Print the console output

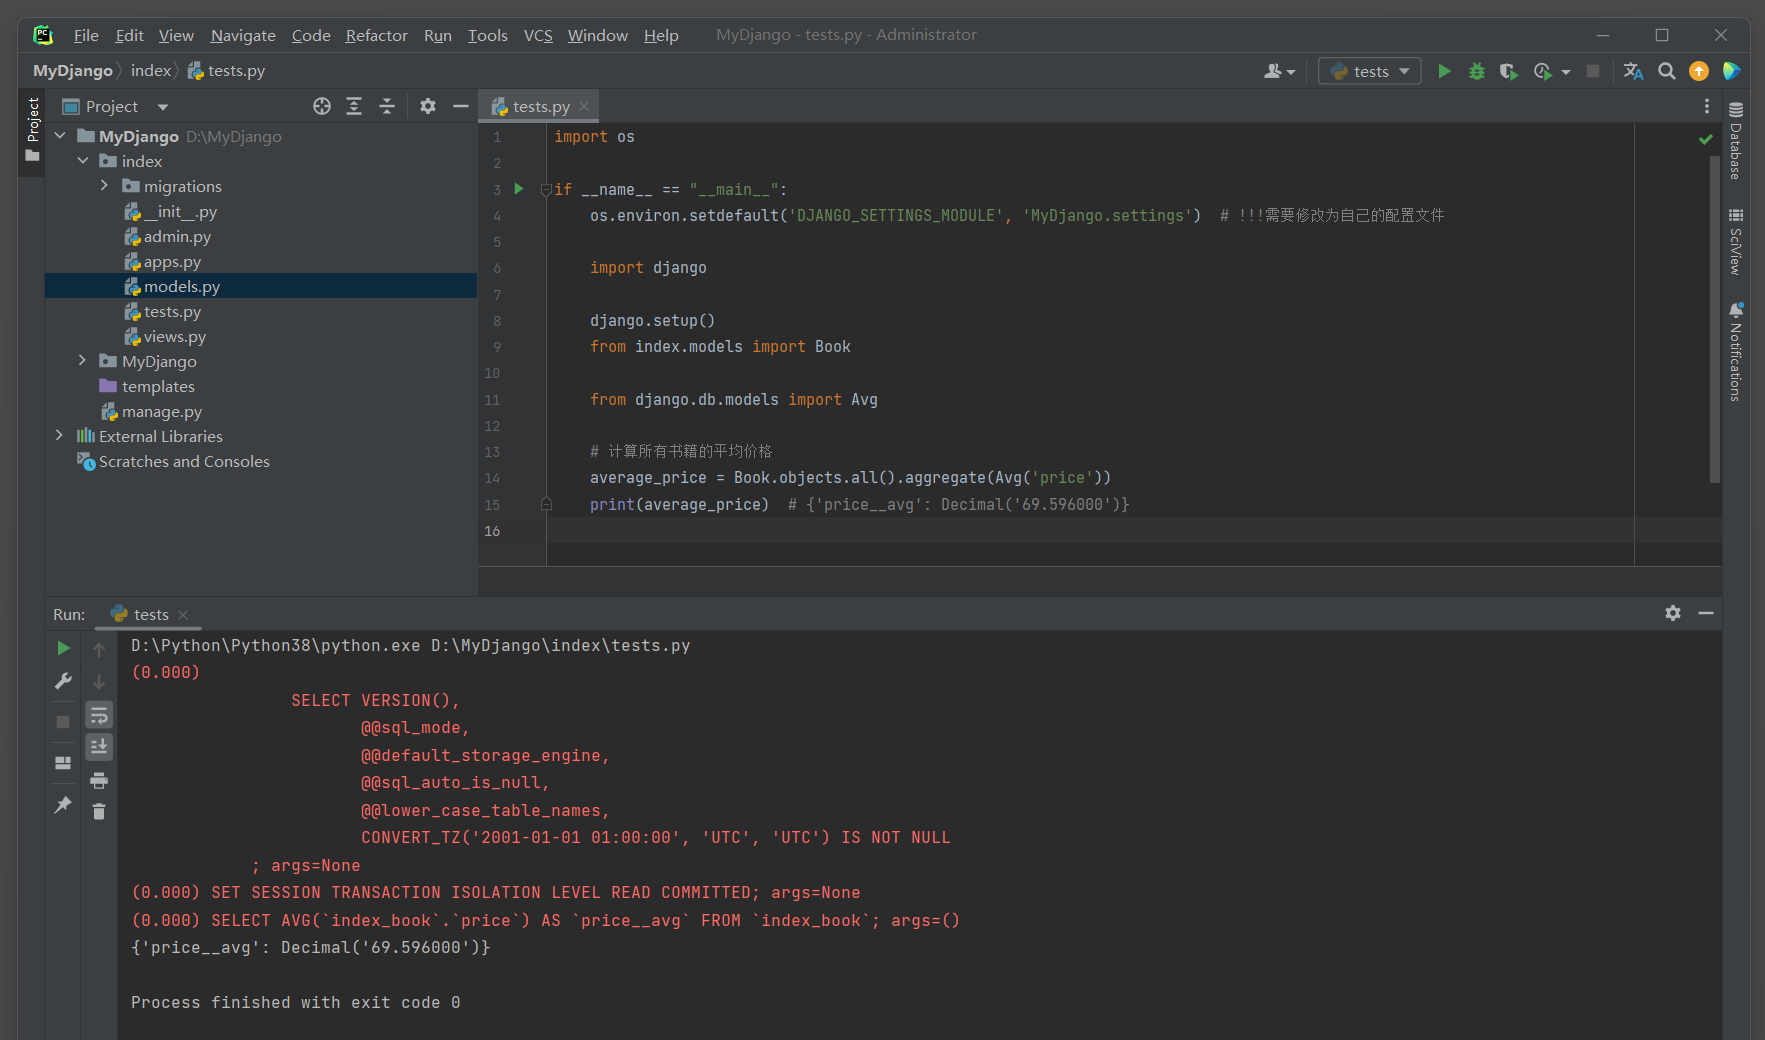point(99,780)
